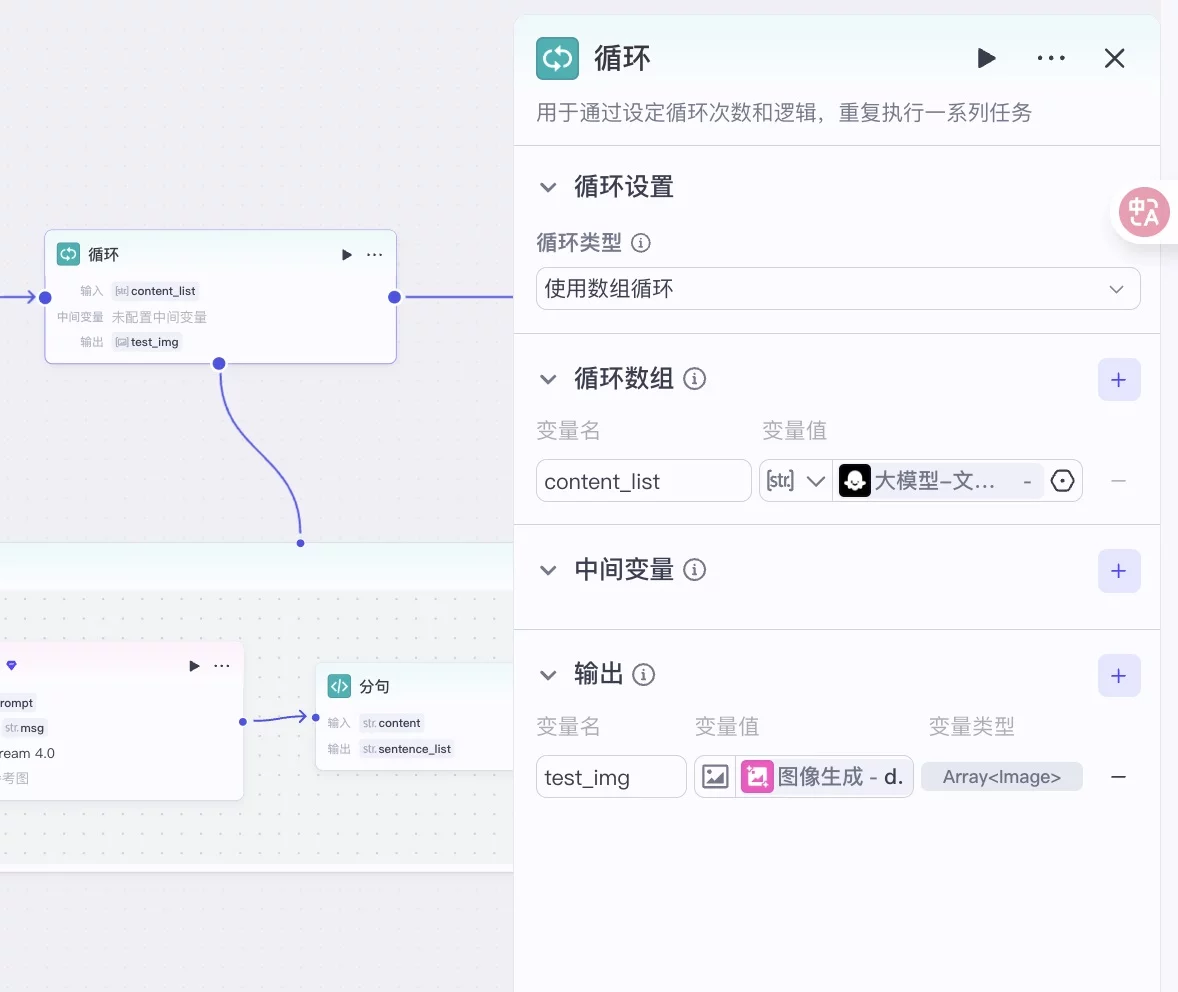The image size is (1178, 992).
Task: Click the image type icon next to 图像生成
Action: click(x=716, y=777)
